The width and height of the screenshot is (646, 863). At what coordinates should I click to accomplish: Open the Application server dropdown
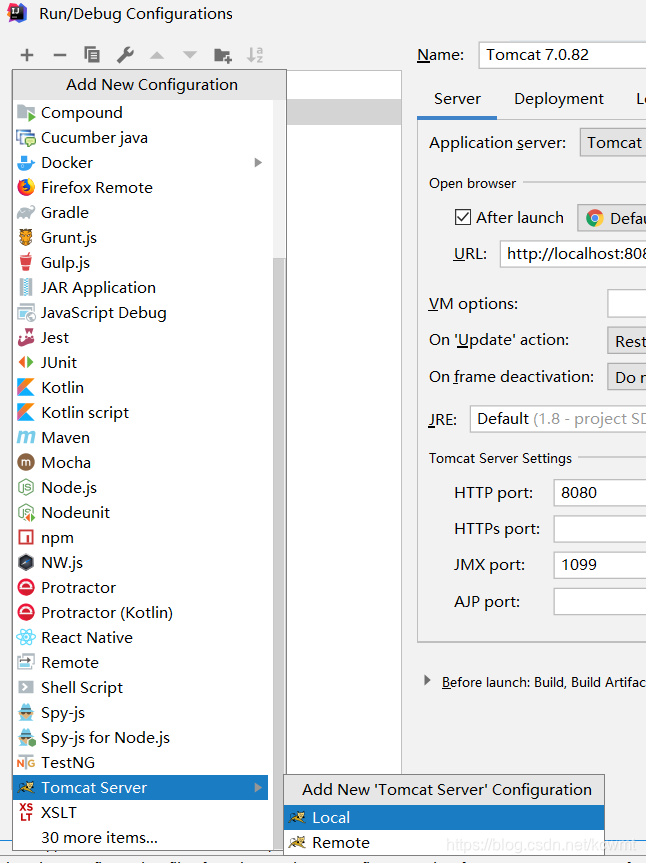click(613, 143)
